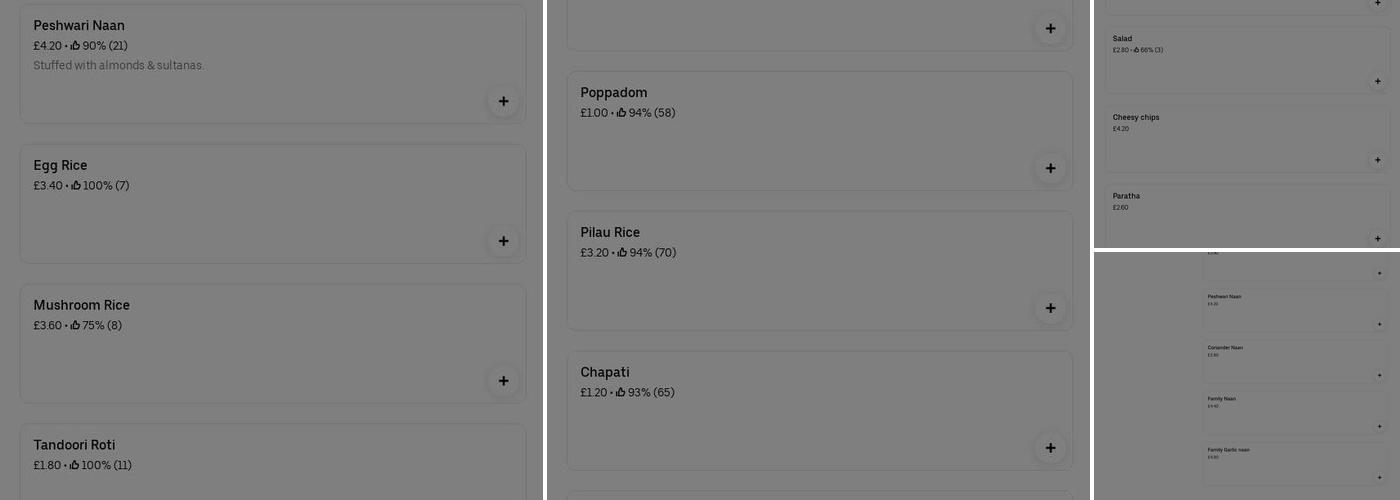Screen dimensions: 1400x500
Task: Open the Poppadom item name
Action: [613, 92]
